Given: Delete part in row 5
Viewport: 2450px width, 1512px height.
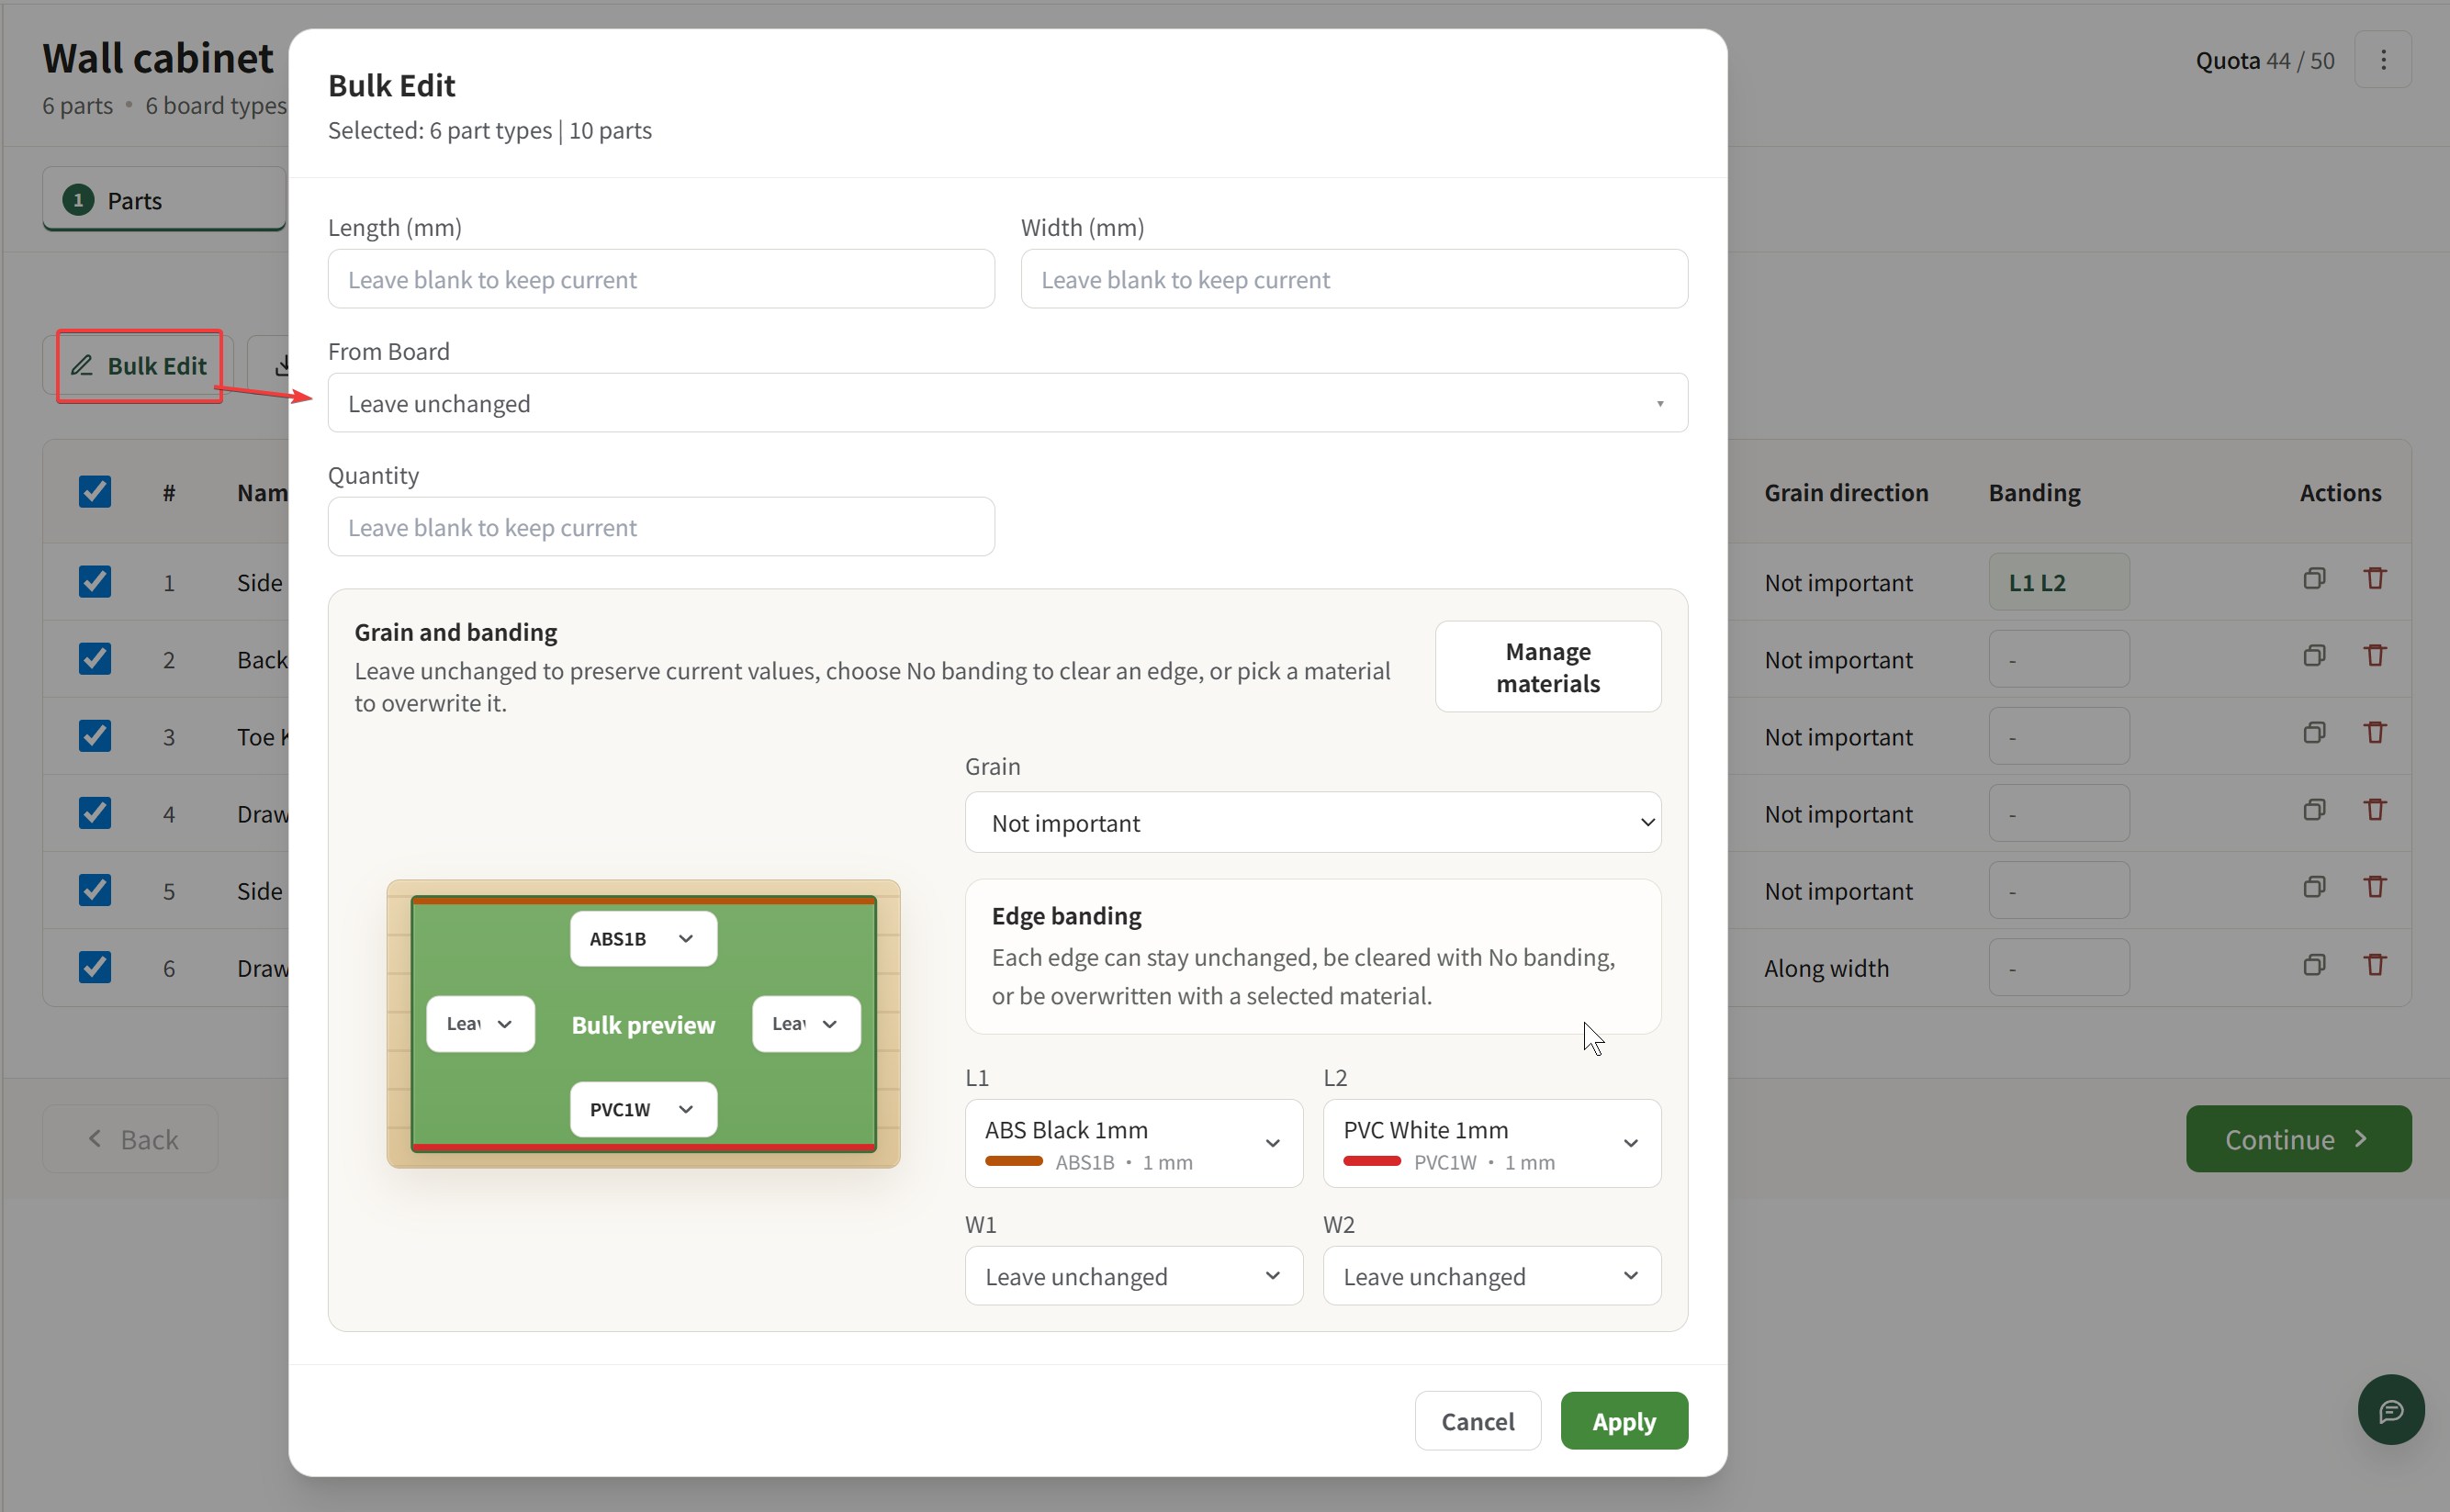Looking at the screenshot, I should 2374,888.
